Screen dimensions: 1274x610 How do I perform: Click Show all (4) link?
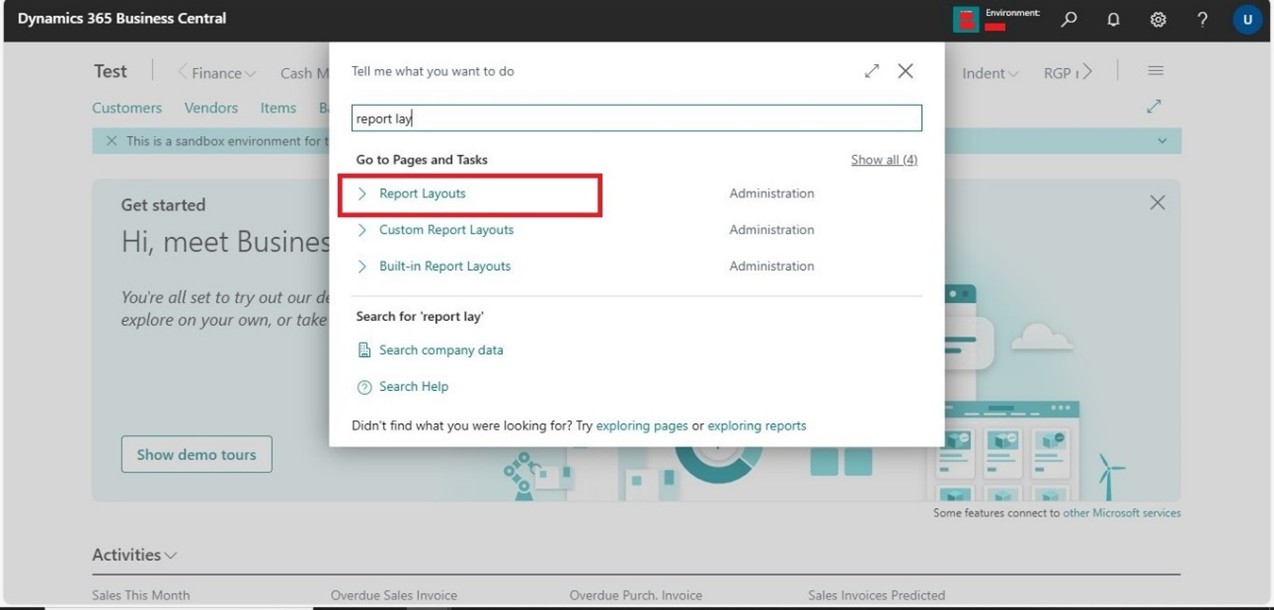tap(884, 160)
